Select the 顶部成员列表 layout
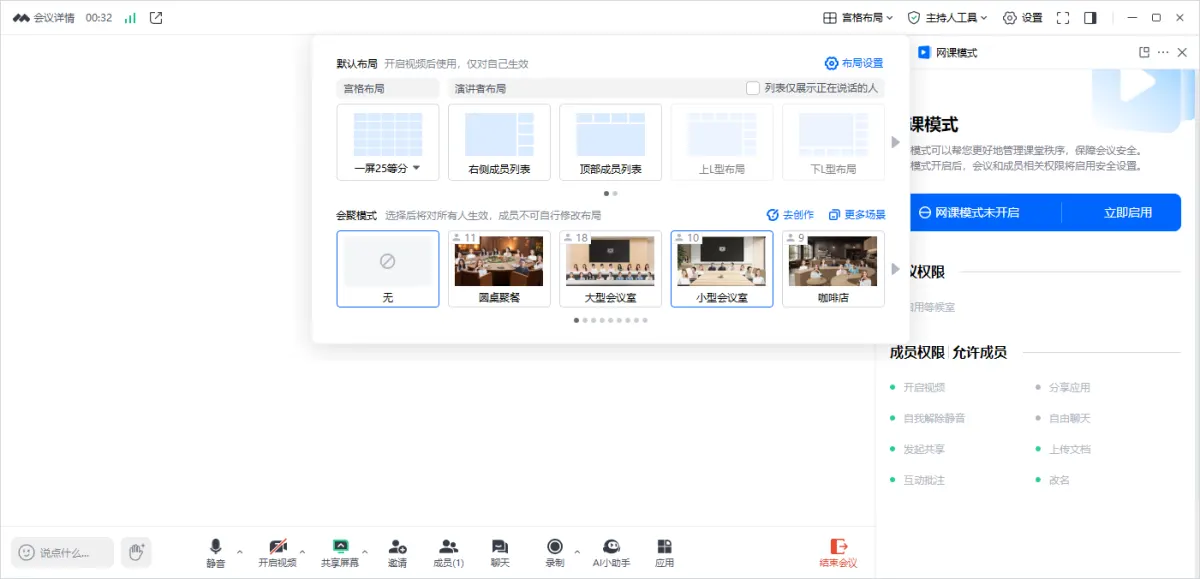The height and width of the screenshot is (579, 1200). [x=610, y=142]
